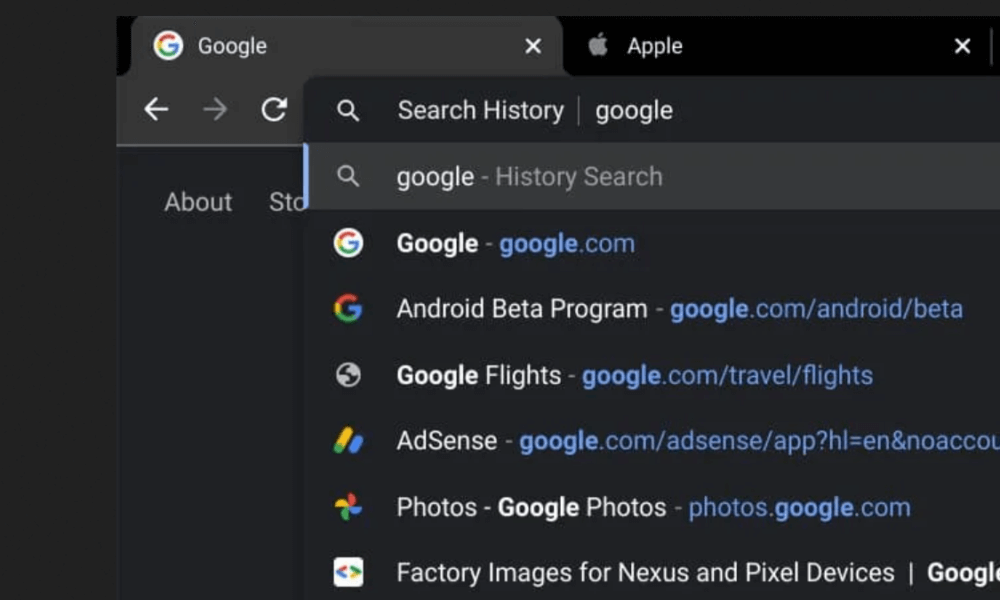
Task: Click the back navigation arrow
Action: point(156,109)
